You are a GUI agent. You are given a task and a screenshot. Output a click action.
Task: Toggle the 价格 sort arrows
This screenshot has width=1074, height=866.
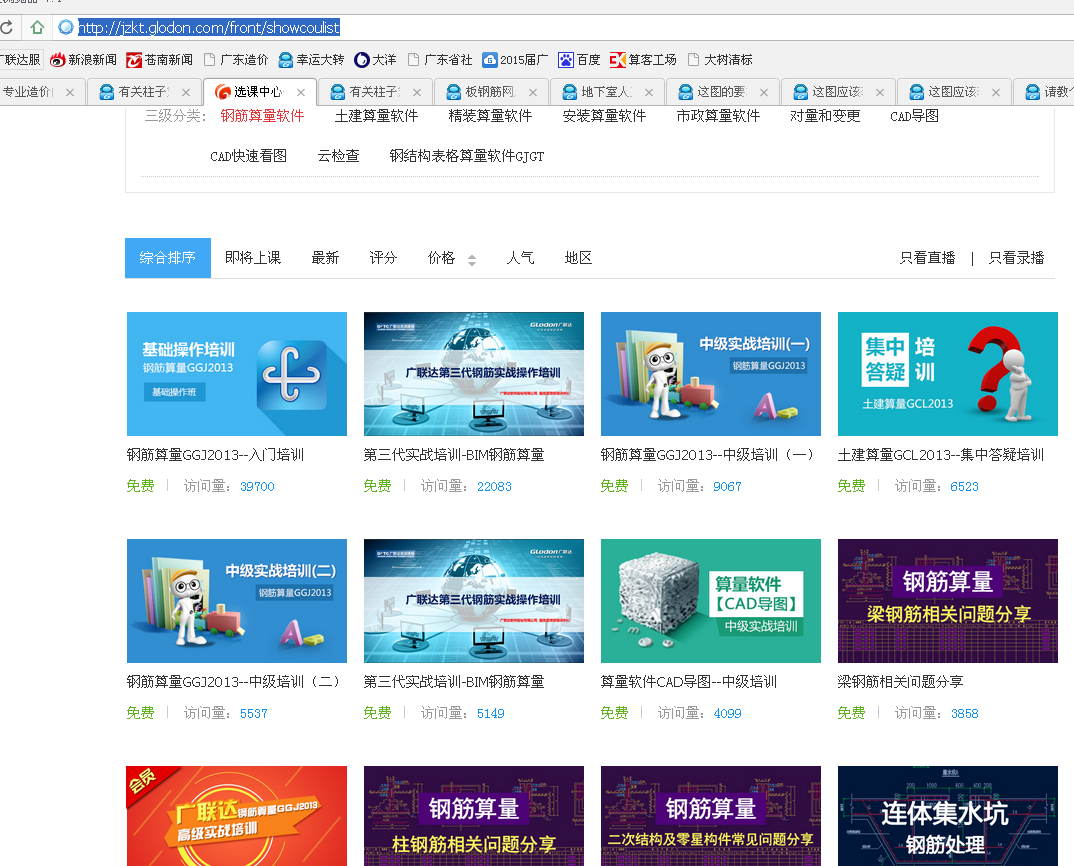[472, 260]
